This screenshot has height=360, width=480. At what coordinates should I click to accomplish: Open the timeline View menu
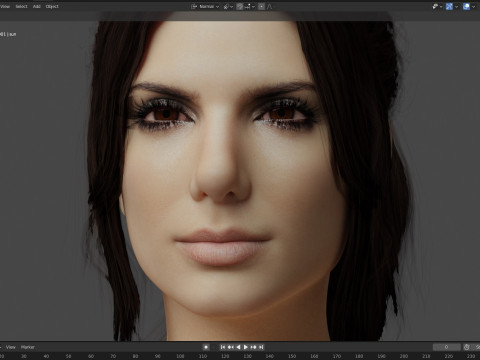10,347
